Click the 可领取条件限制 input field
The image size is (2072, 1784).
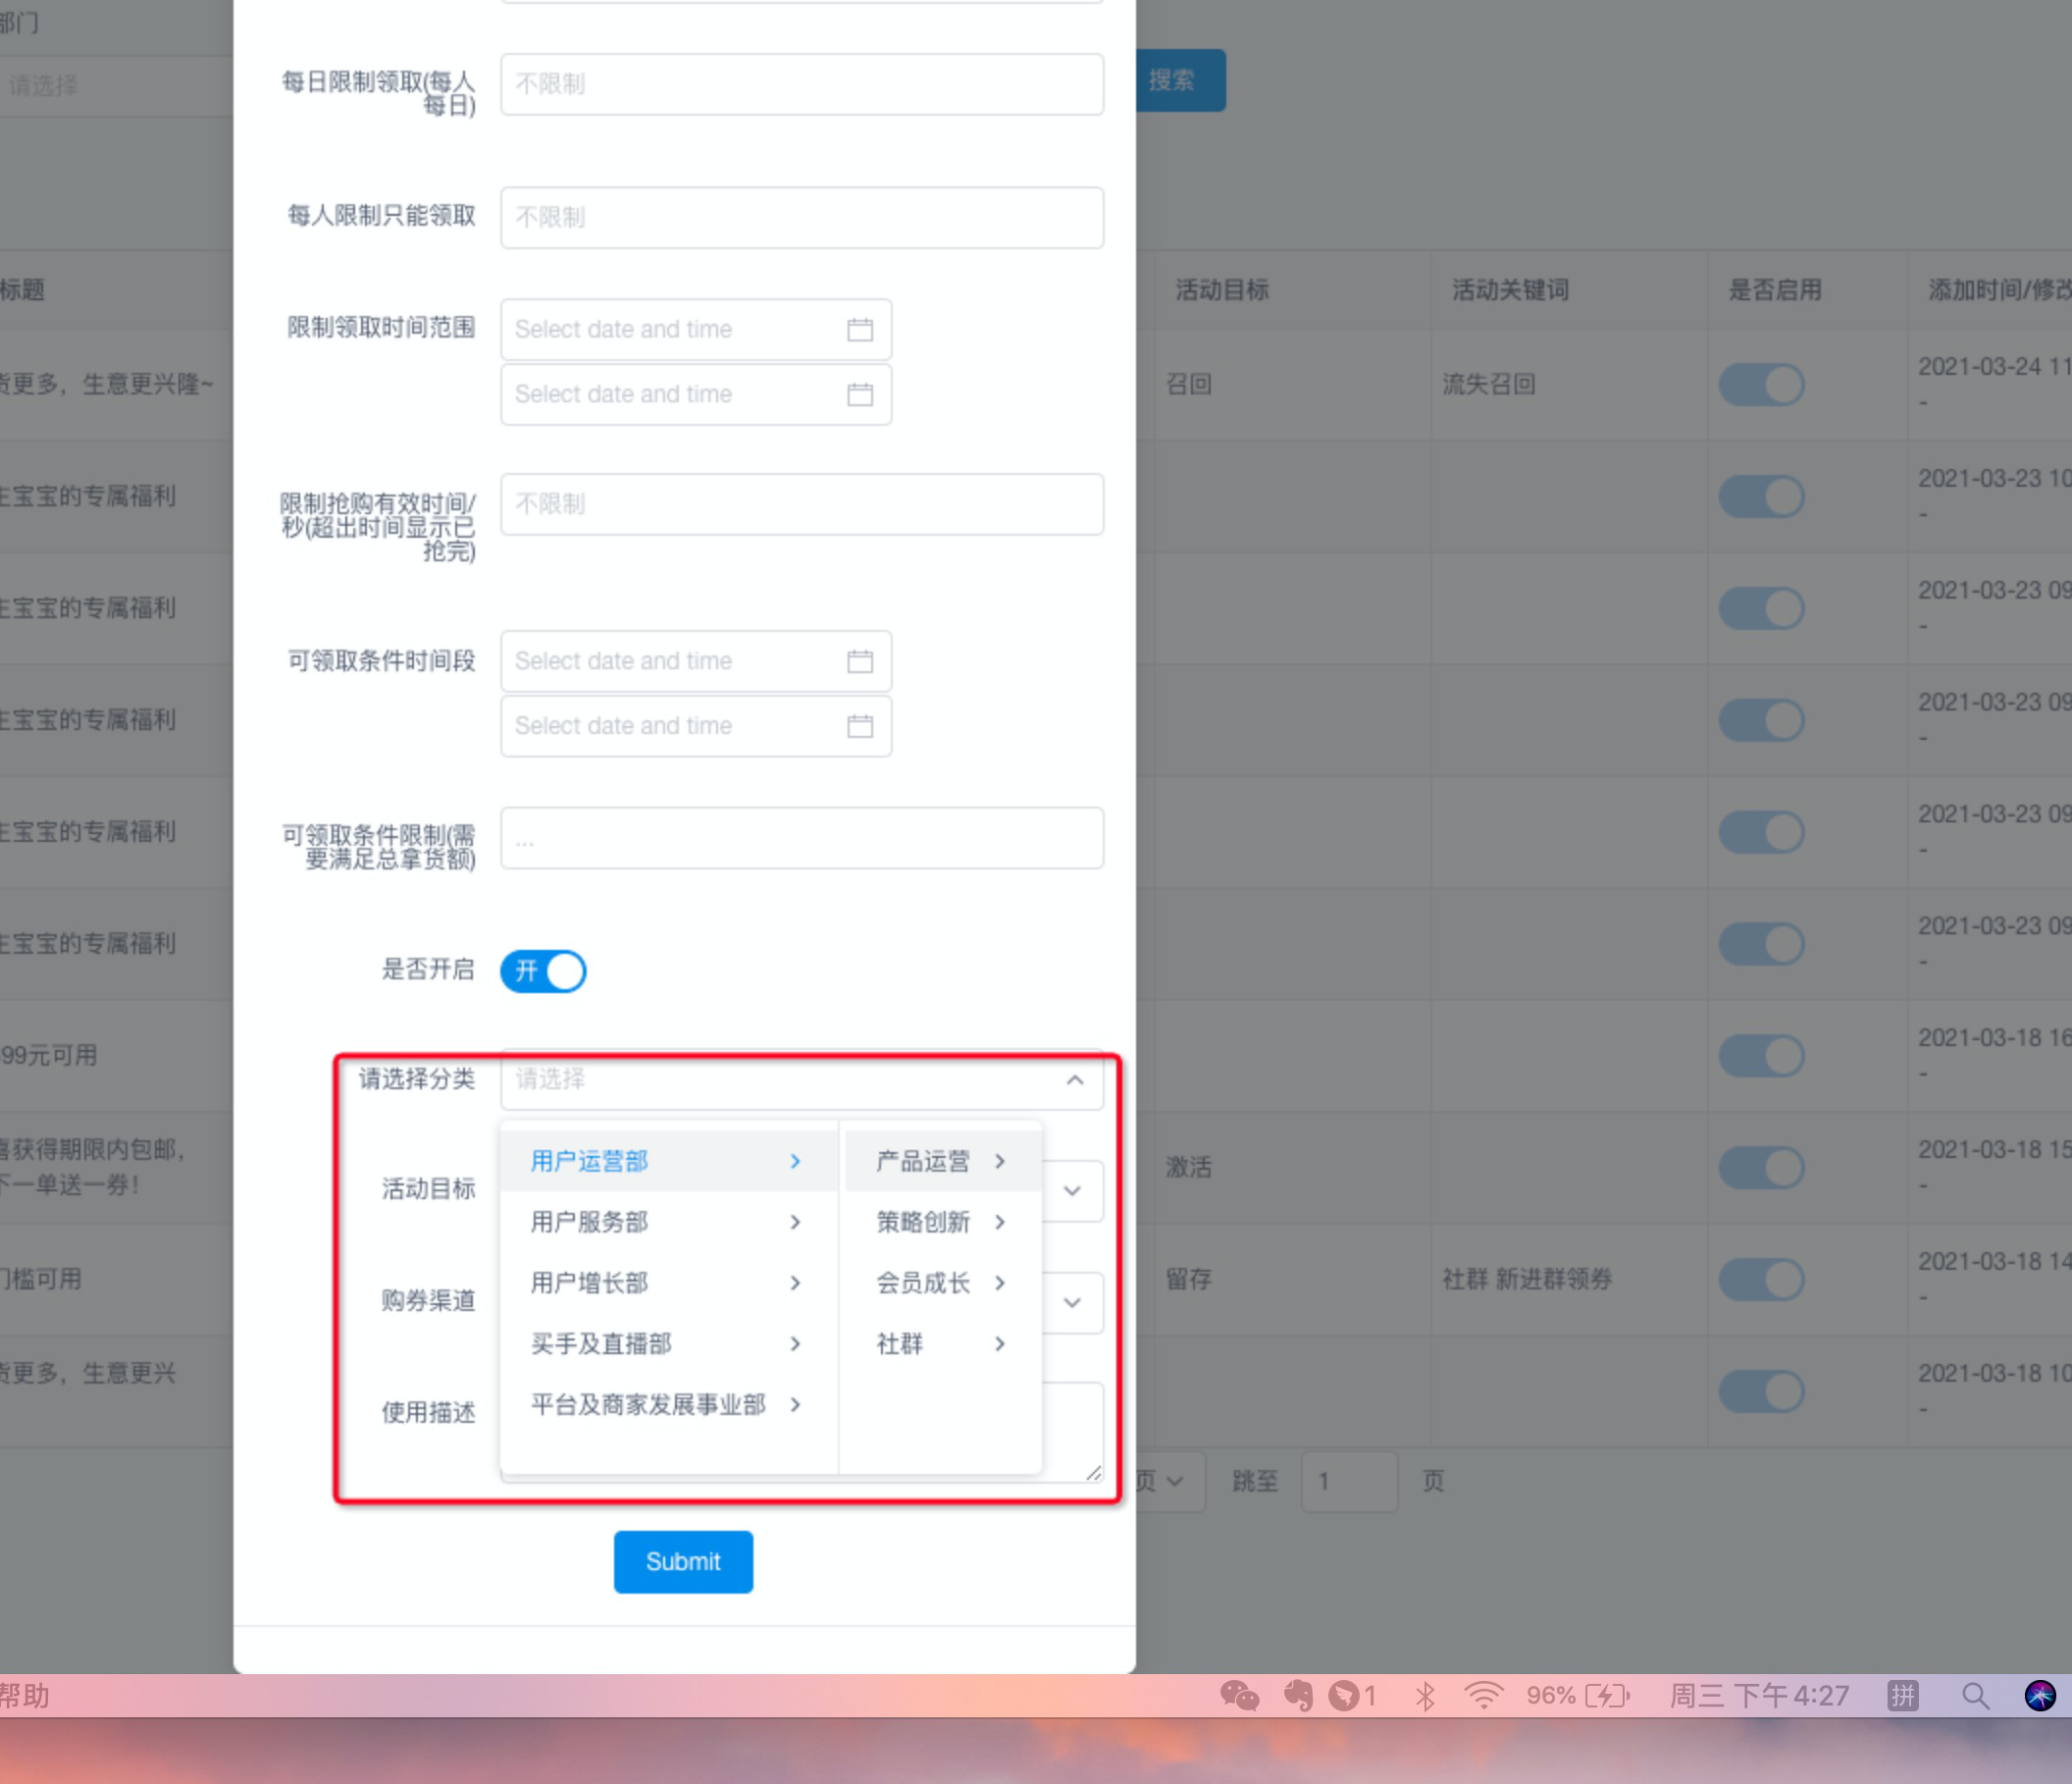[x=802, y=838]
